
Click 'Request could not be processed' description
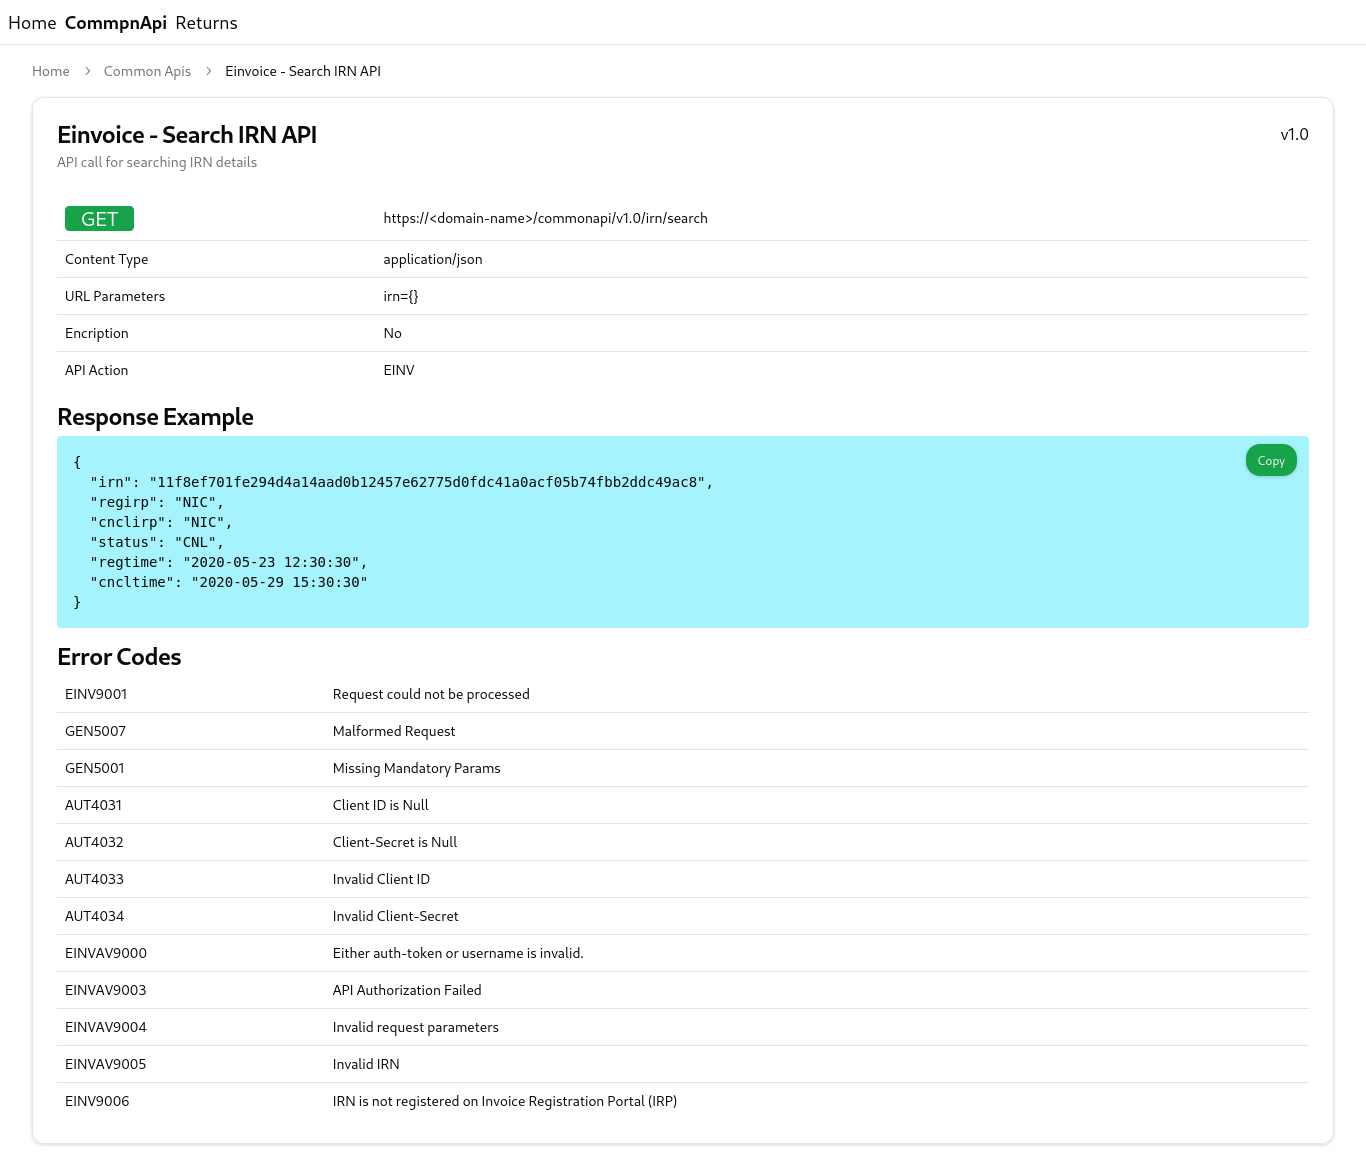(431, 694)
